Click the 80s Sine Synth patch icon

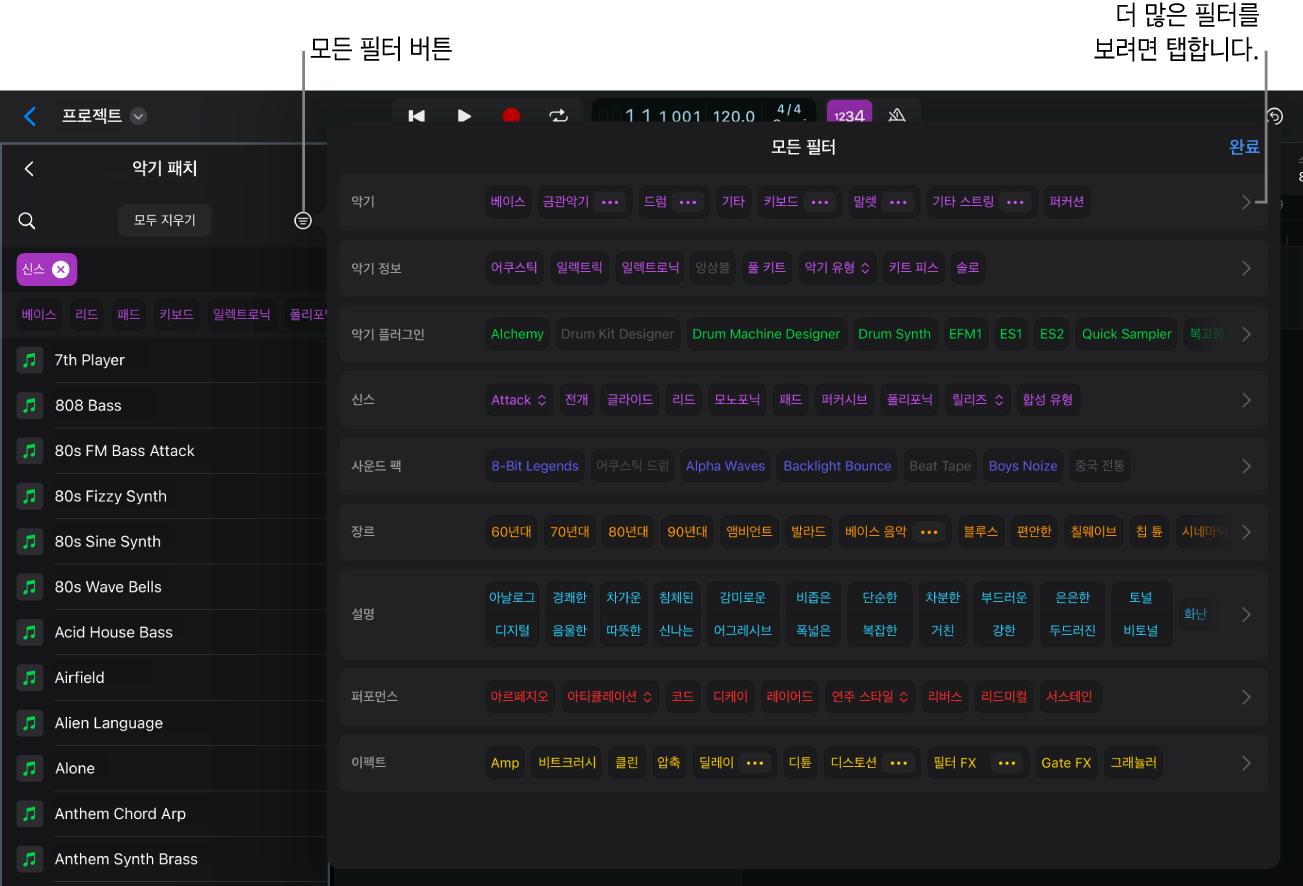pyautogui.click(x=31, y=541)
